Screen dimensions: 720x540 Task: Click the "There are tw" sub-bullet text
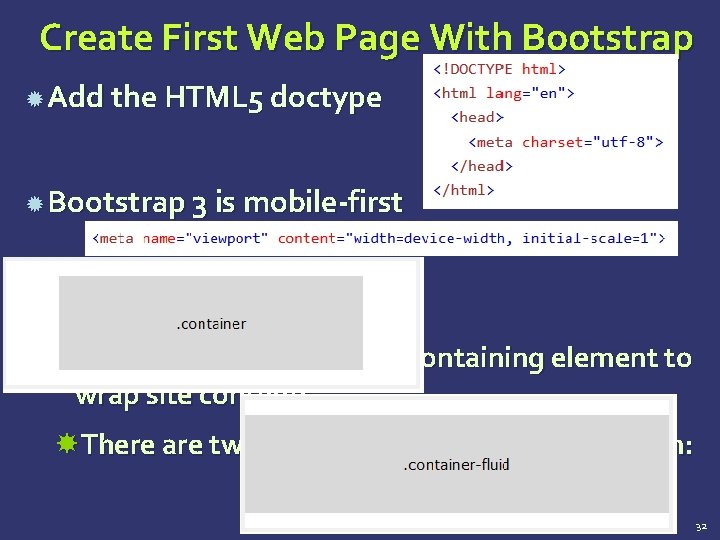(161, 444)
